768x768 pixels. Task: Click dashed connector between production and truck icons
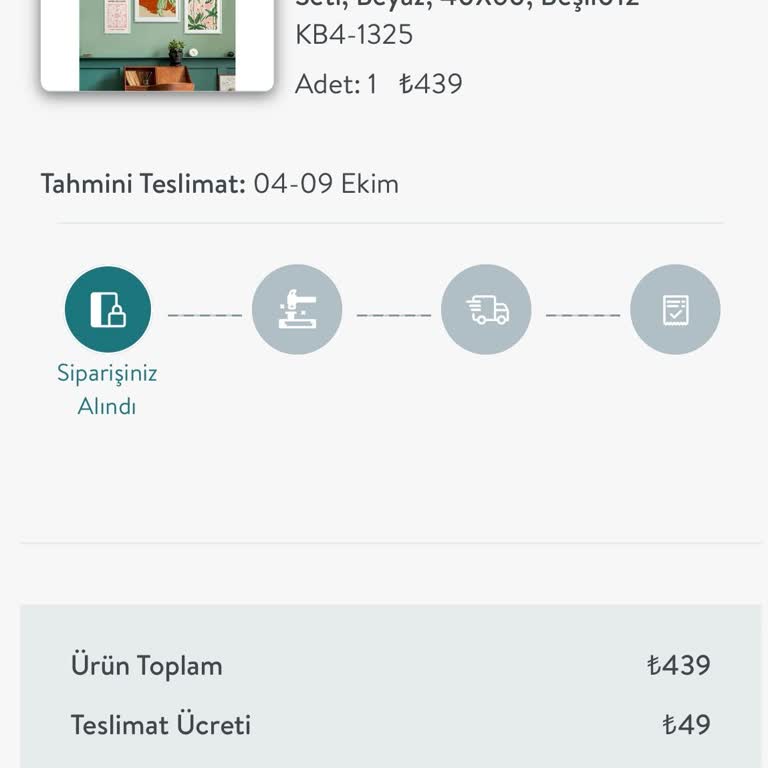point(393,315)
